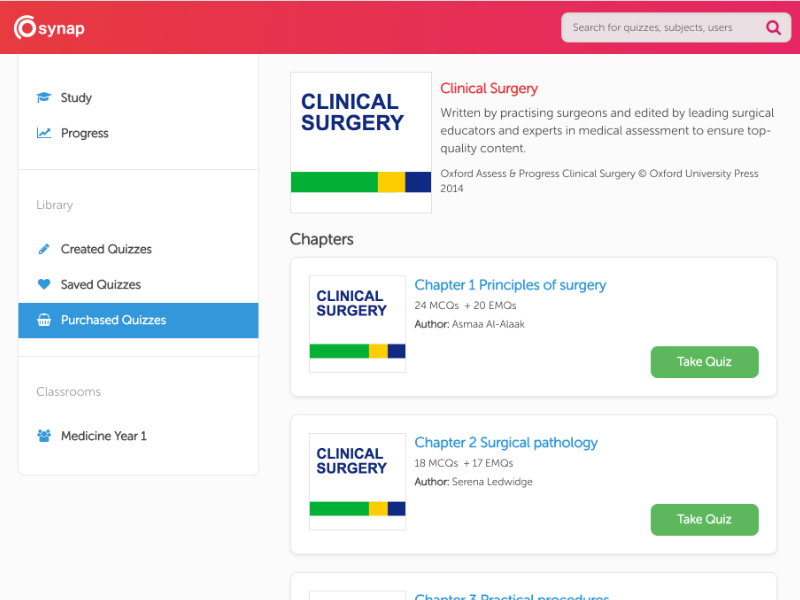Image resolution: width=800 pixels, height=600 pixels.
Task: Click the pencil icon for Created Quizzes
Action: coord(44,249)
